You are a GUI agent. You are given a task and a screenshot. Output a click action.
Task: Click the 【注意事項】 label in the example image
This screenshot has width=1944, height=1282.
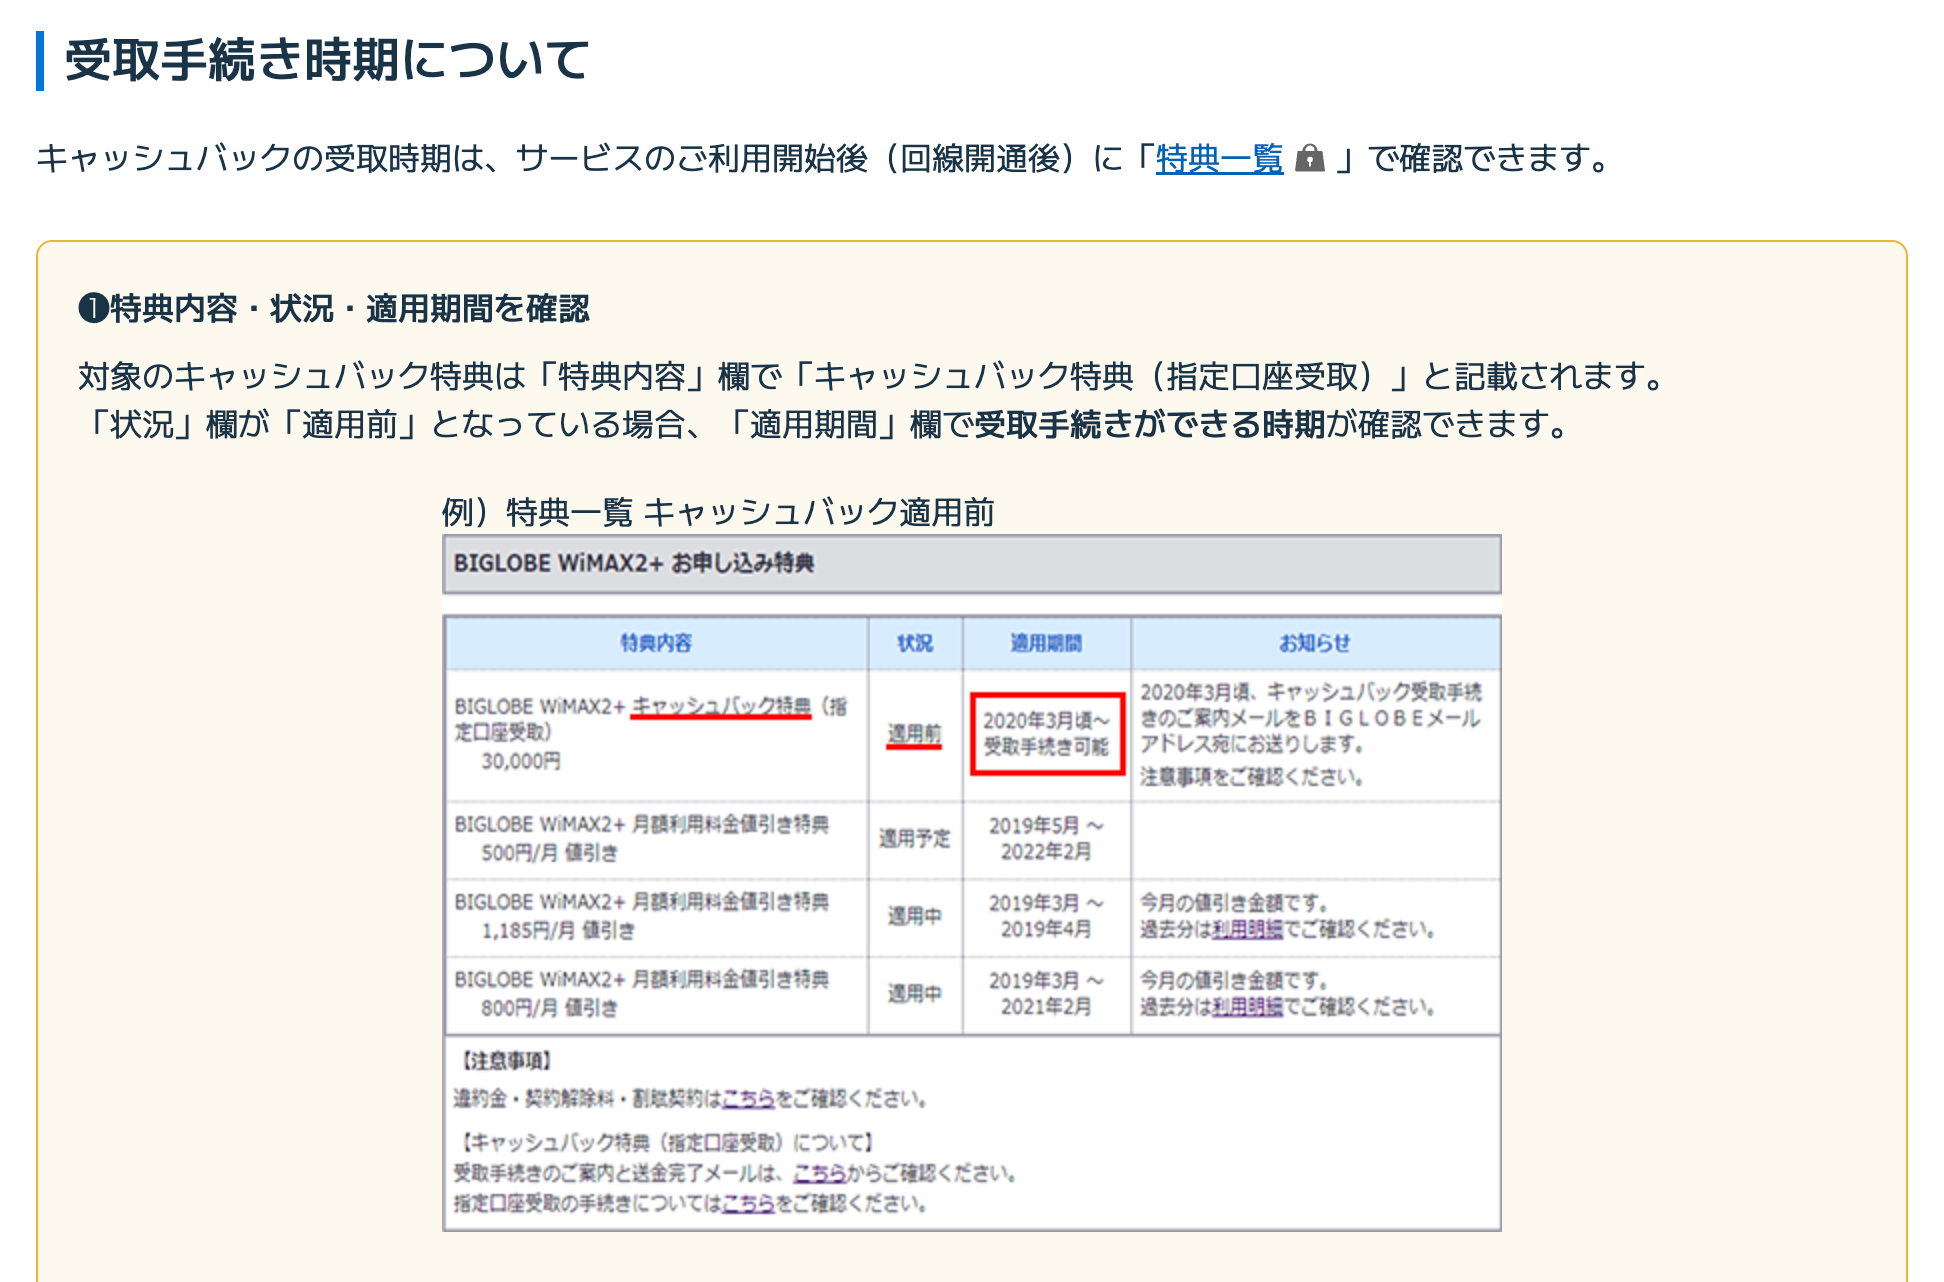click(505, 1060)
